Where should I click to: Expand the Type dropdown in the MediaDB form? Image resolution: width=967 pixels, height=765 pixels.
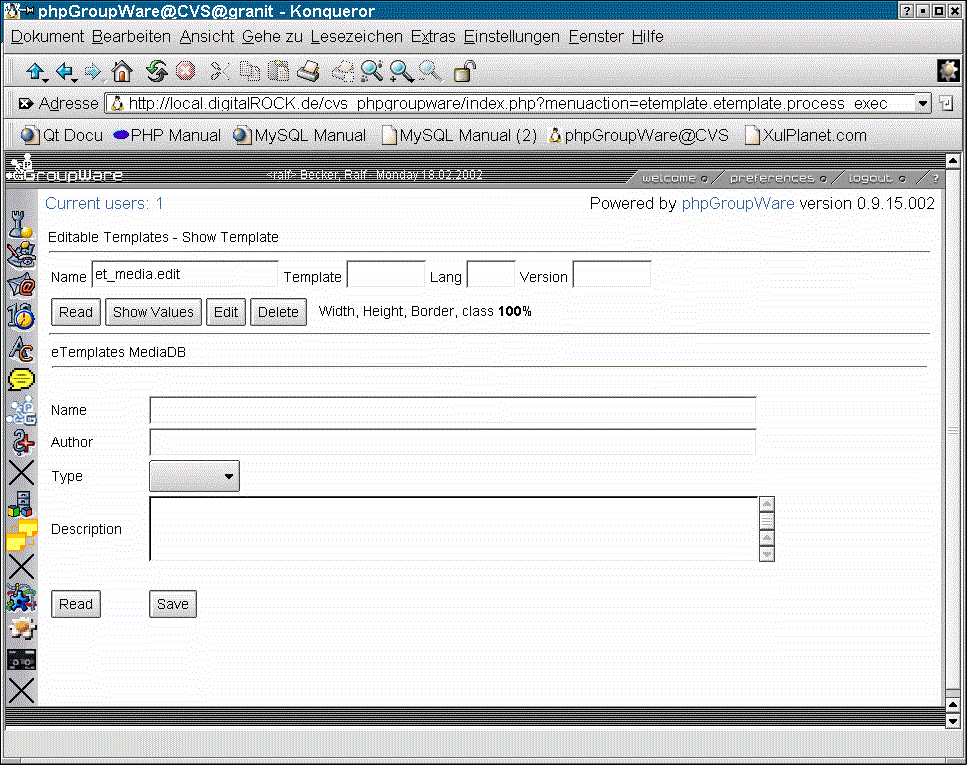[194, 476]
